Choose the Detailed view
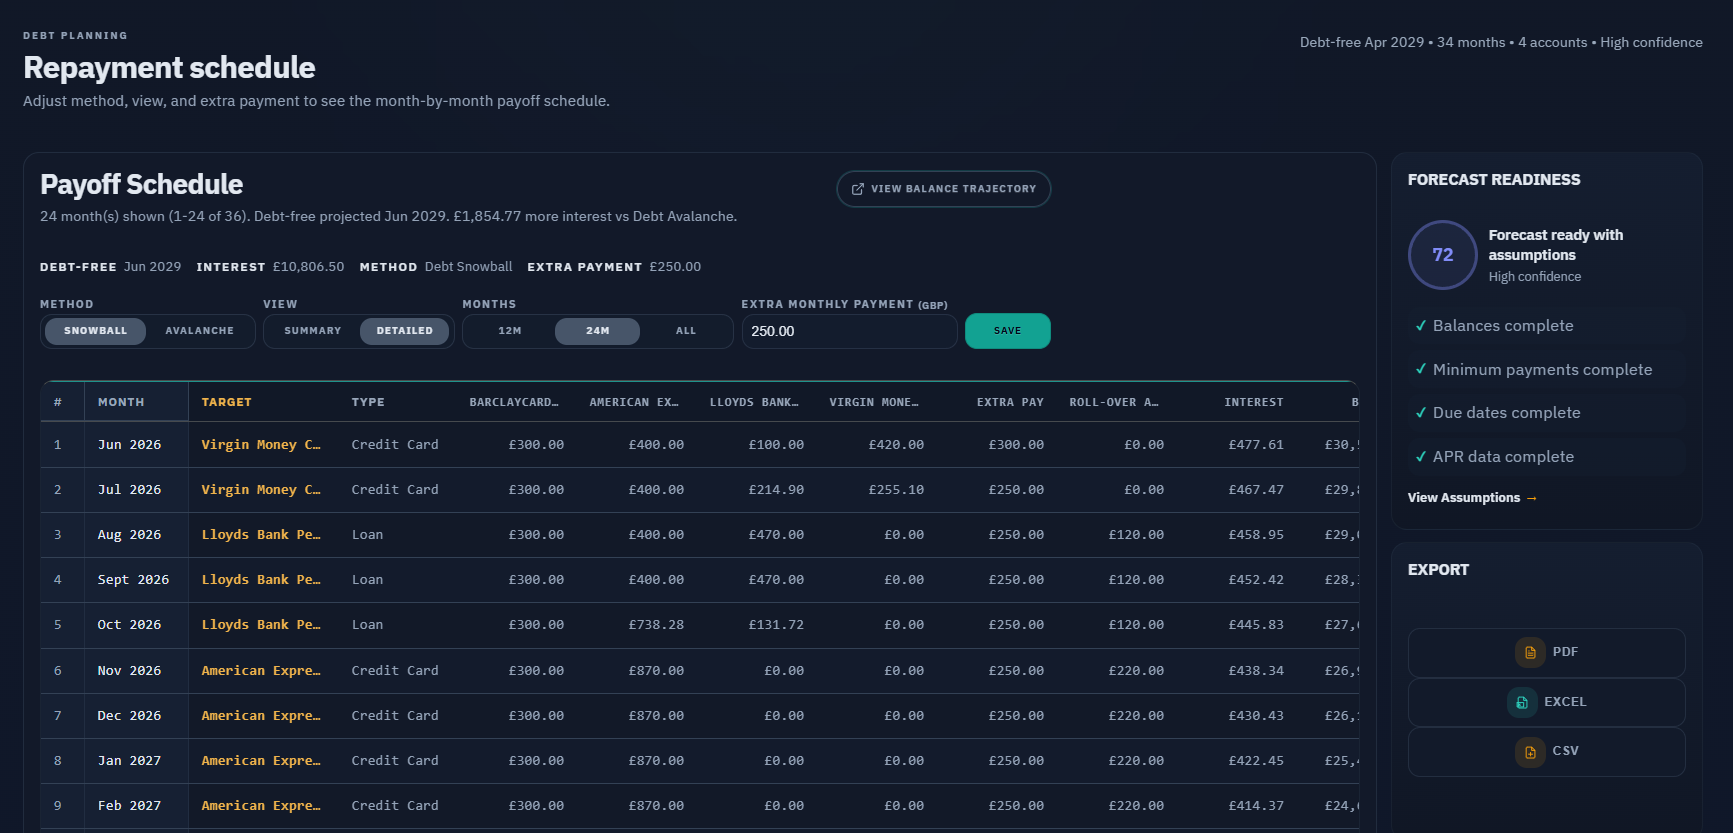Screen dimensions: 1733x833 [x=405, y=331]
